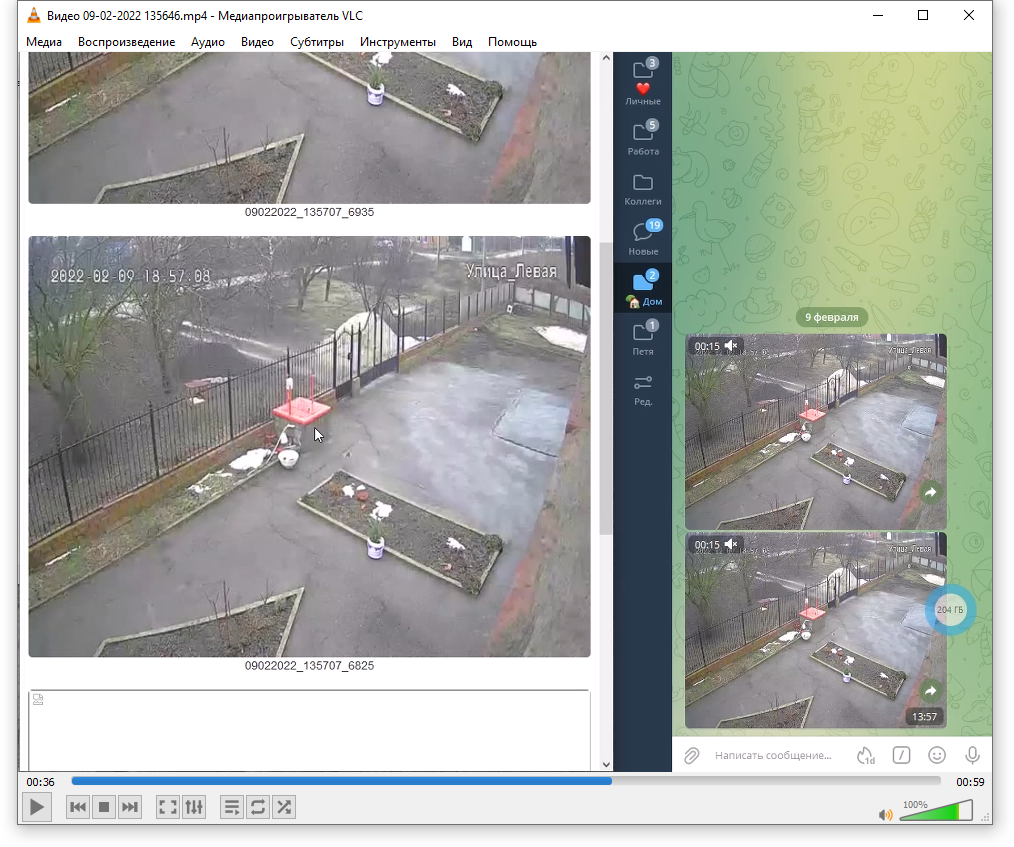This screenshot has height=847, width=1014.
Task: Open bot commands slash icon
Action: click(x=901, y=755)
